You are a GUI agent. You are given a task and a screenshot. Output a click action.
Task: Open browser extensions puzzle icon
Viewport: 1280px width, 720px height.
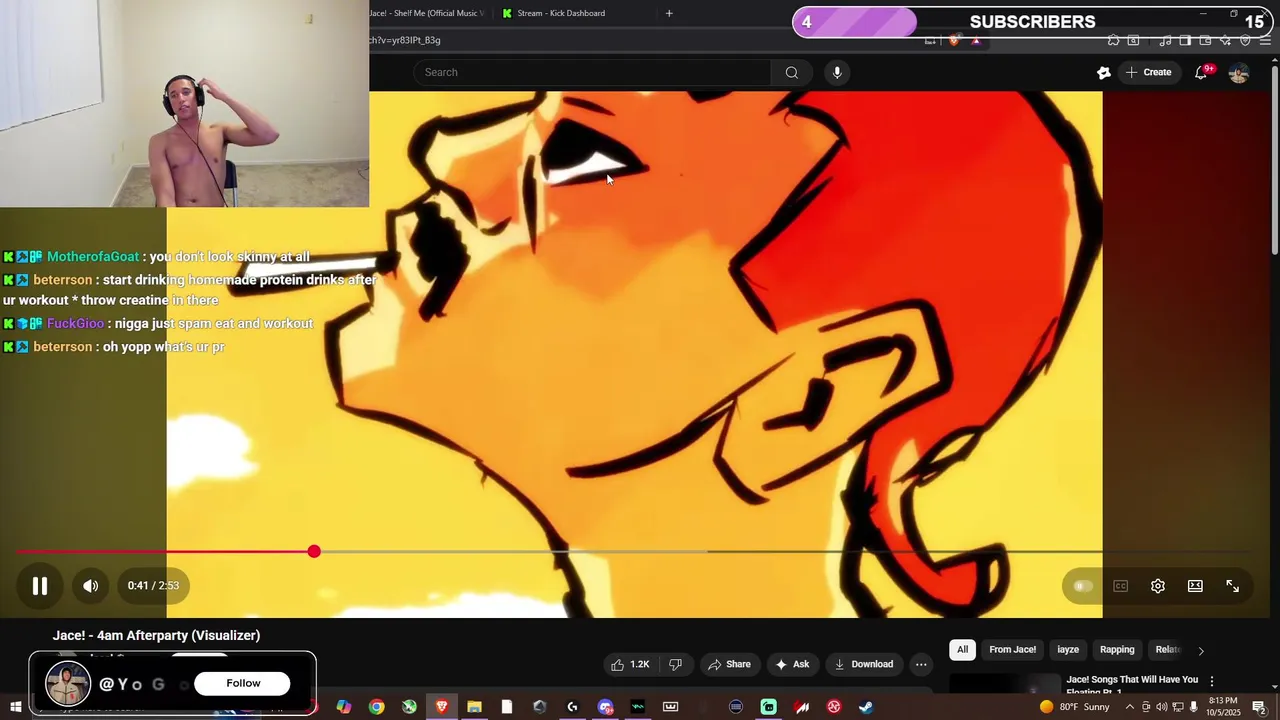[x=1113, y=40]
